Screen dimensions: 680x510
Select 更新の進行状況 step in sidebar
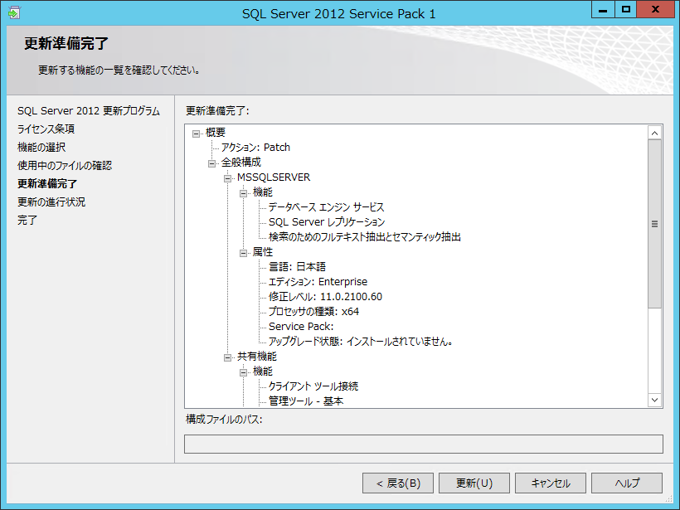pyautogui.click(x=51, y=202)
